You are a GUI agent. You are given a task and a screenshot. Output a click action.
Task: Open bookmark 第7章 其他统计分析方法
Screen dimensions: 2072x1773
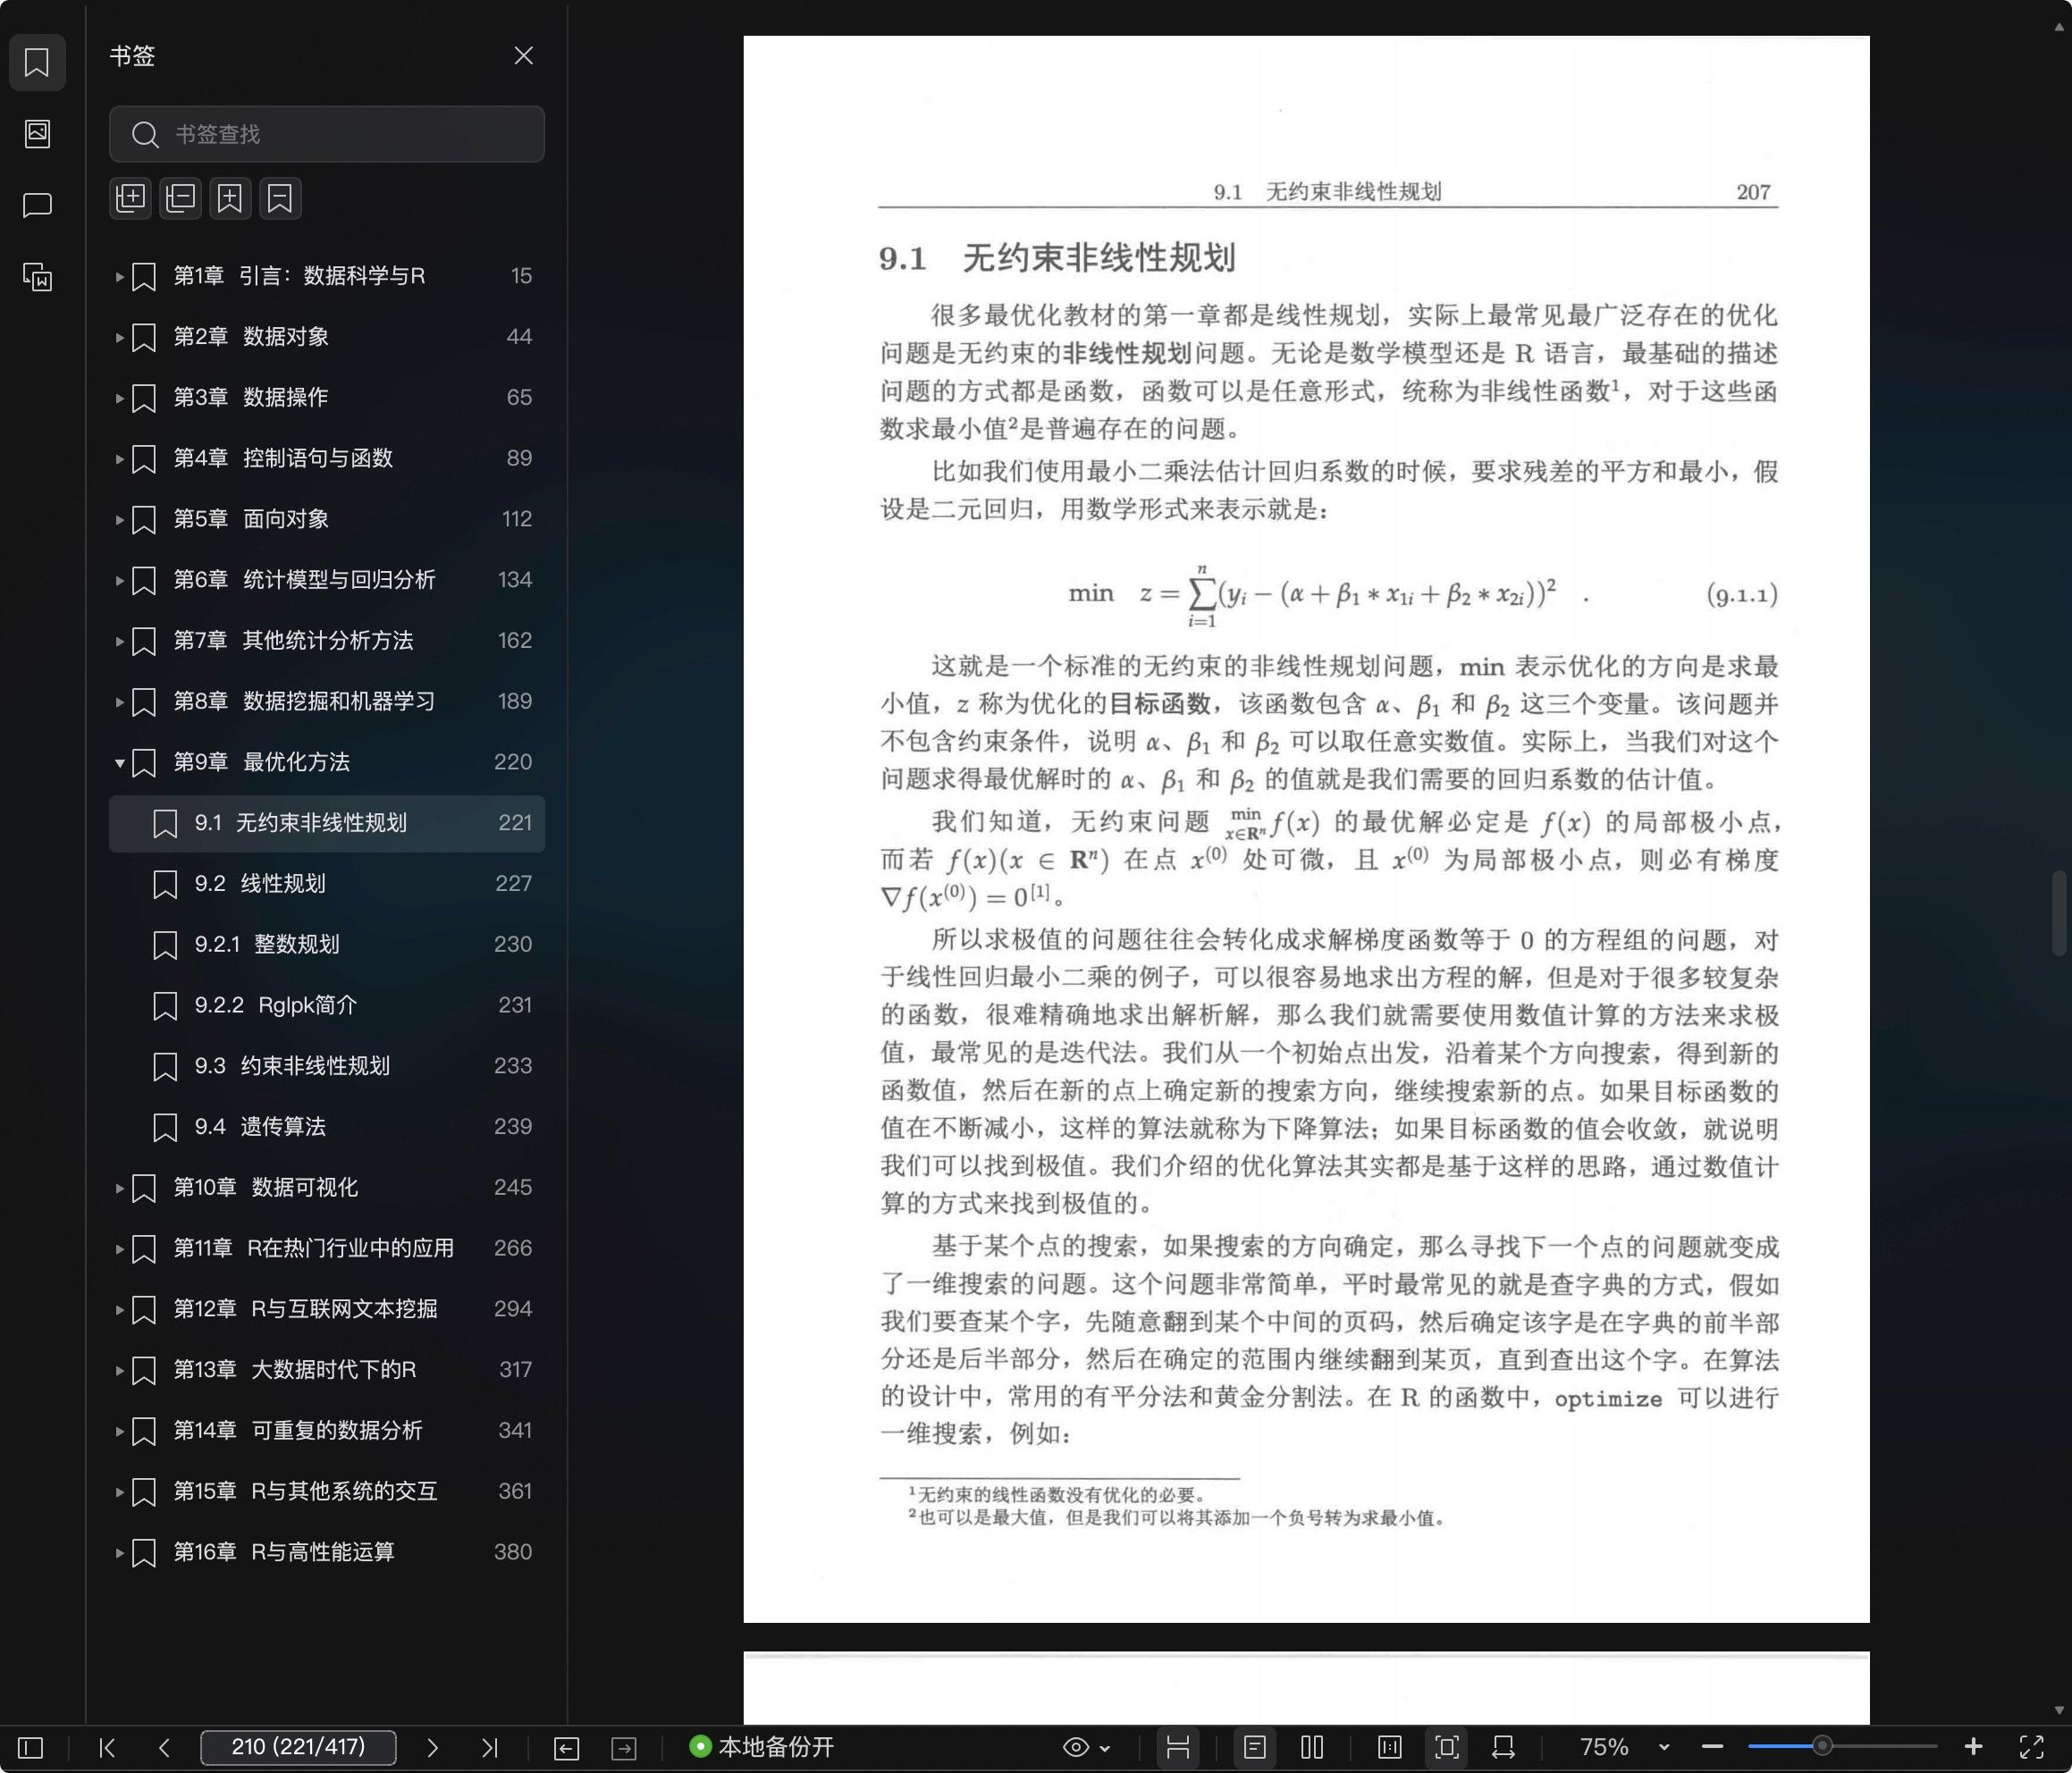click(327, 641)
